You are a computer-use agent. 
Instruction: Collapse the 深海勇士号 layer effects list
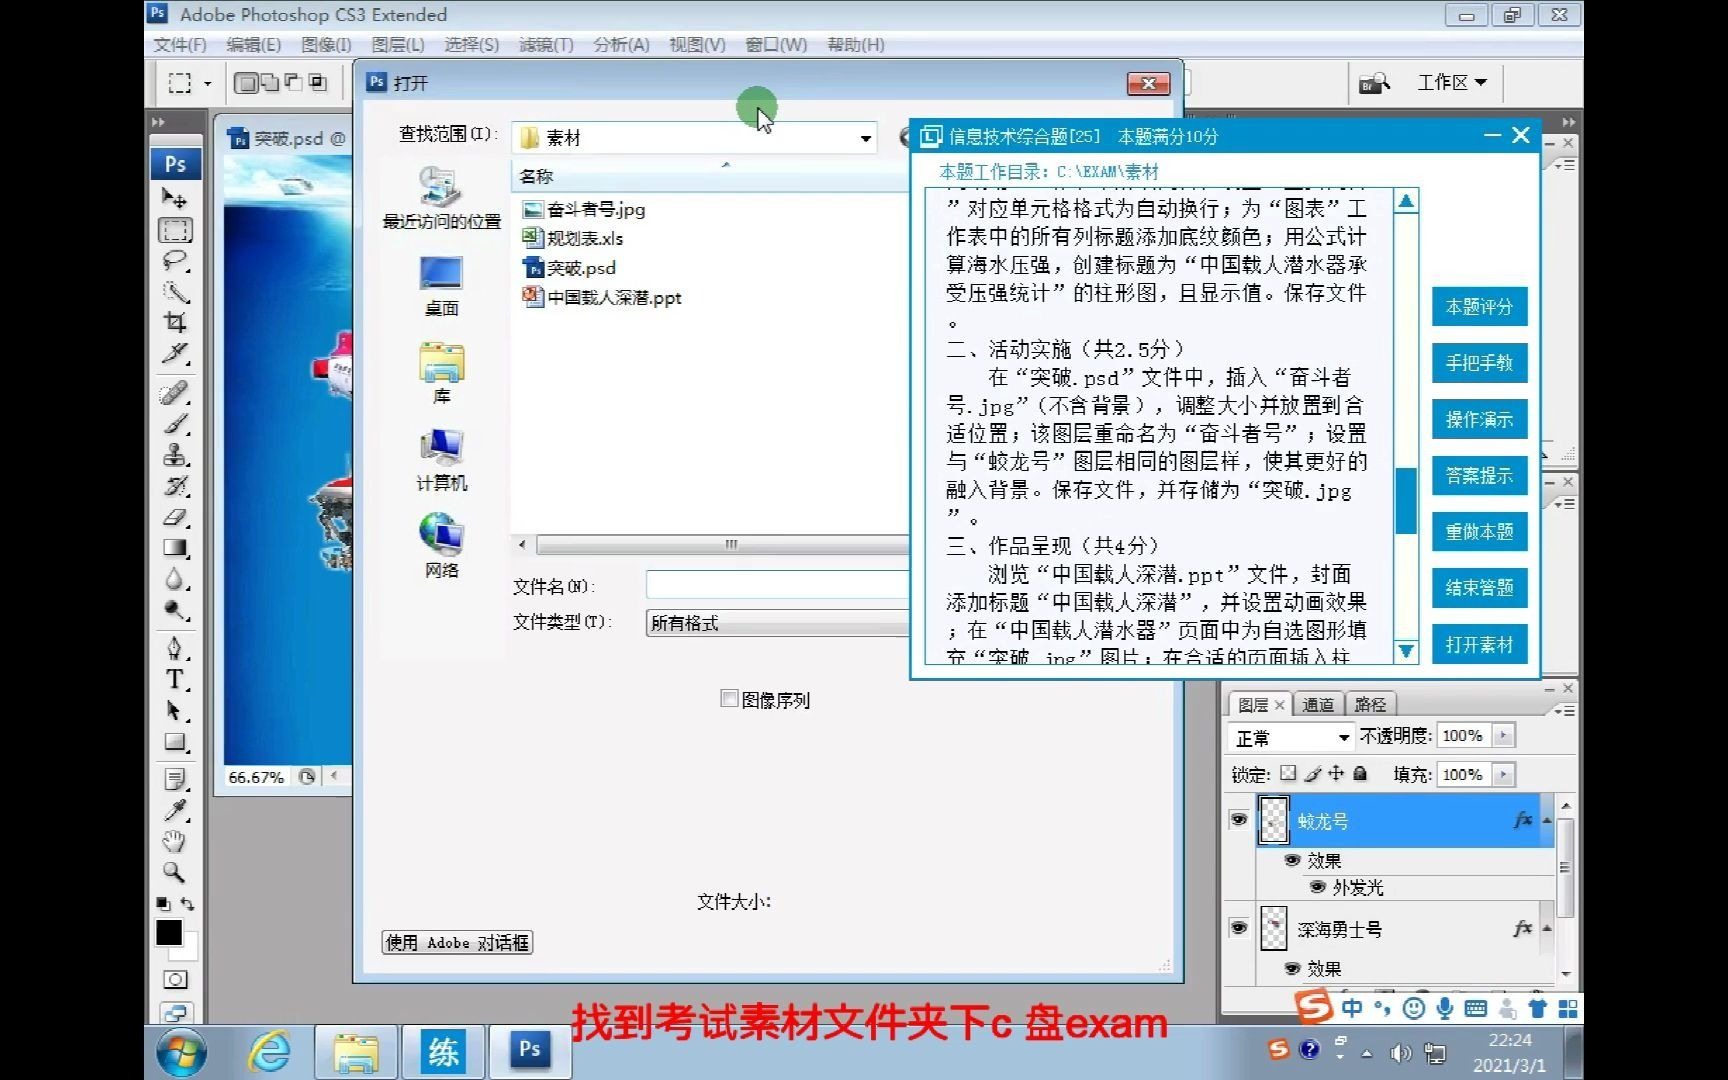1547,928
